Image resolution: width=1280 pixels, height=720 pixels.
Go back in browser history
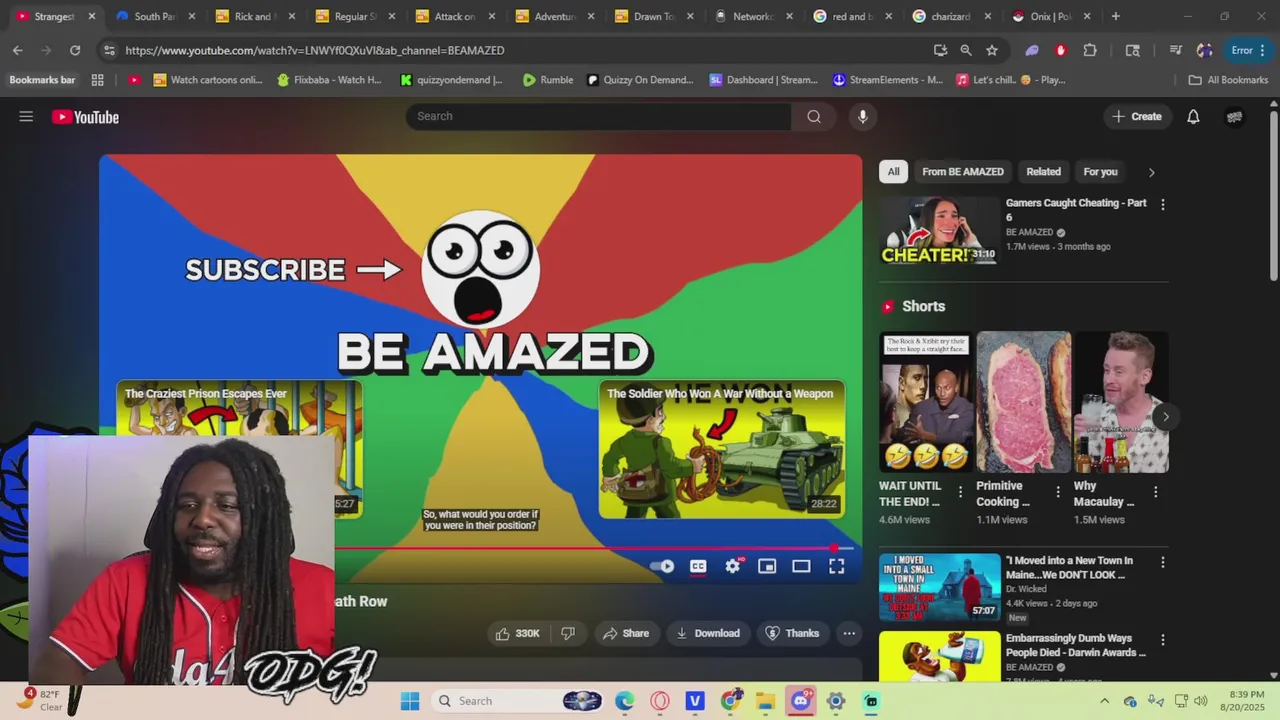(x=18, y=50)
